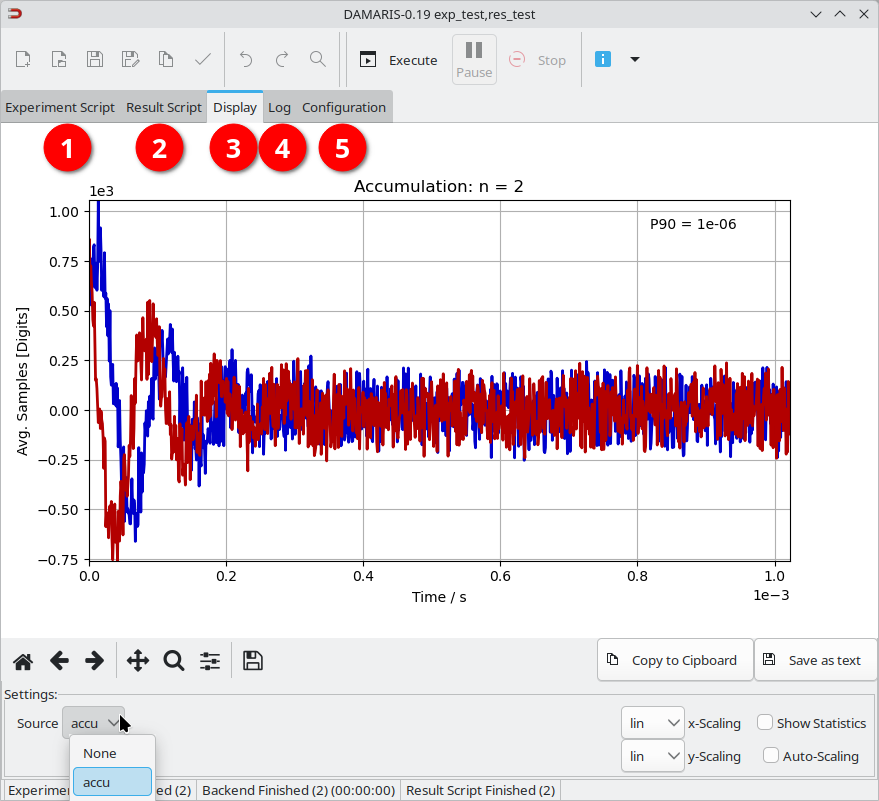The image size is (879, 801).
Task: Click the Stop button
Action: click(537, 60)
